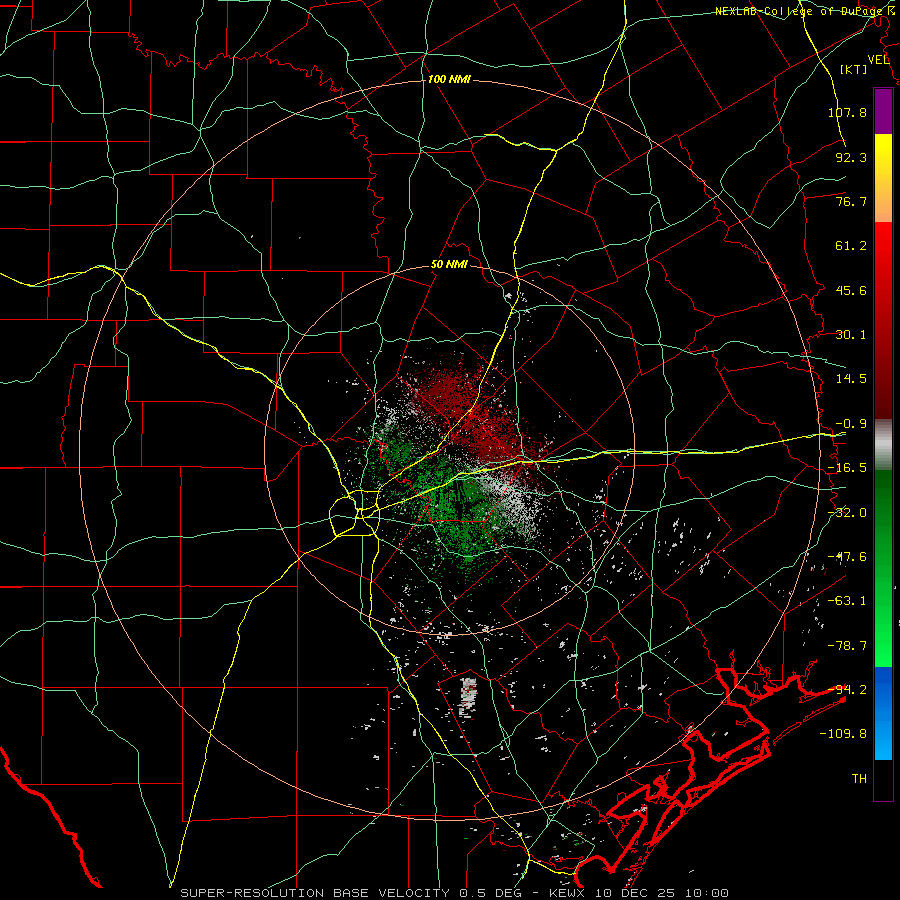The image size is (900, 900).
Task: Click the 100 NMI range ring label
Action: pos(449,79)
